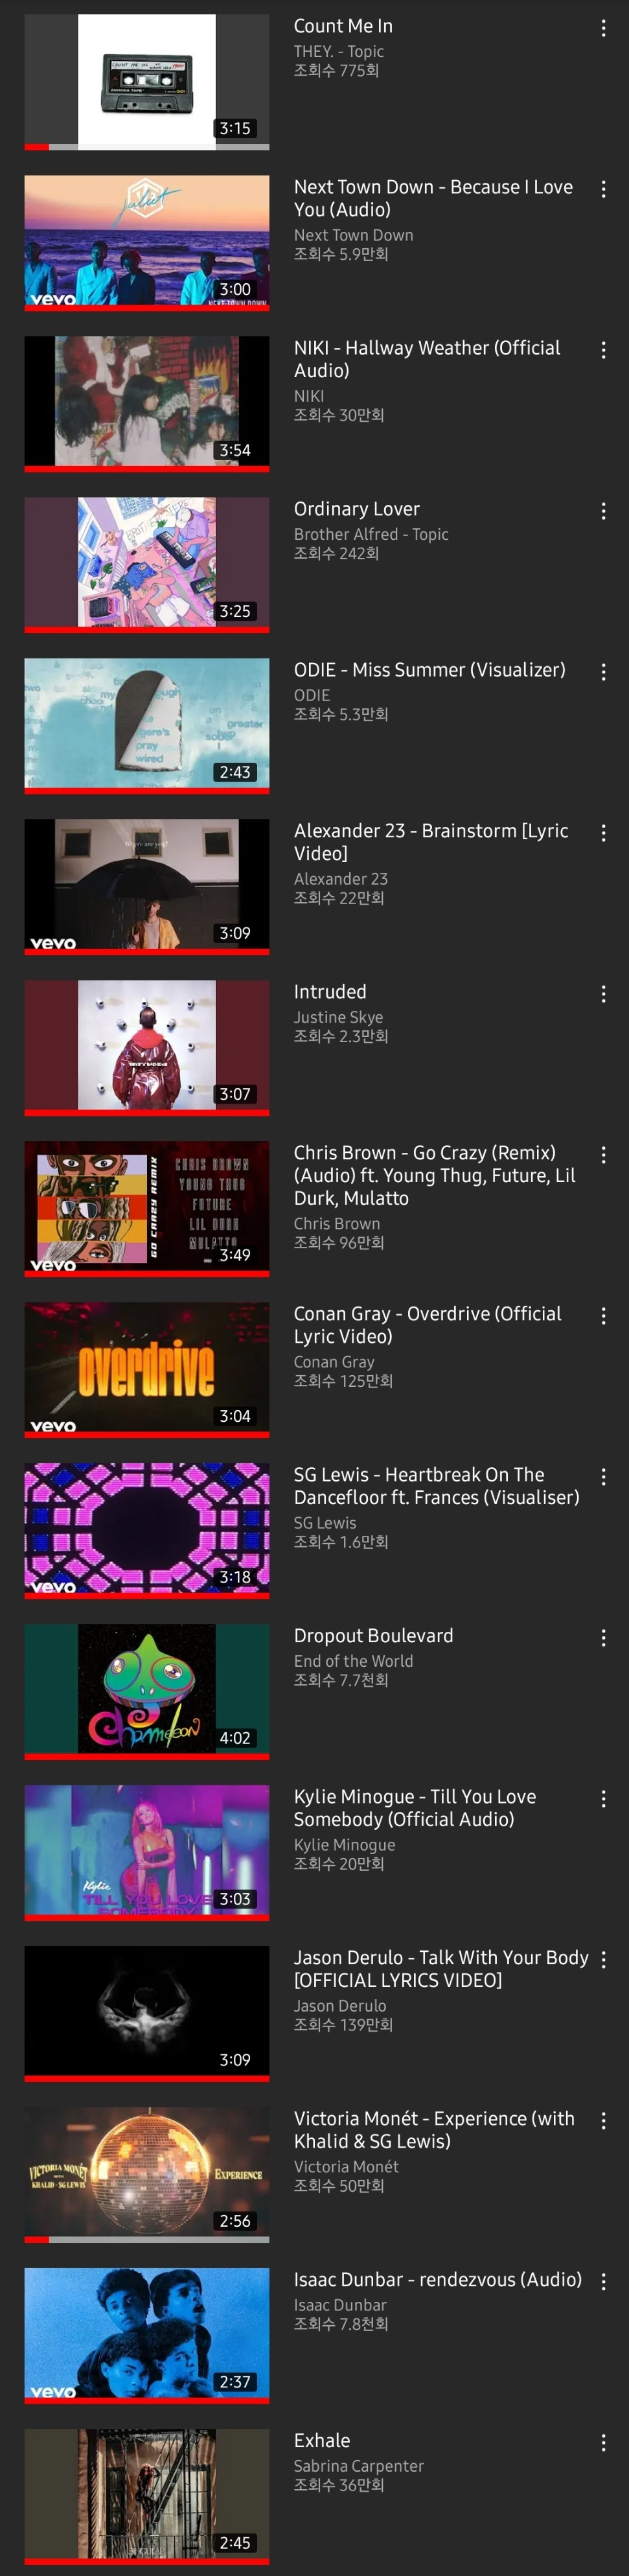Open the End of the World channel name
The image size is (629, 2576).
tap(353, 1661)
